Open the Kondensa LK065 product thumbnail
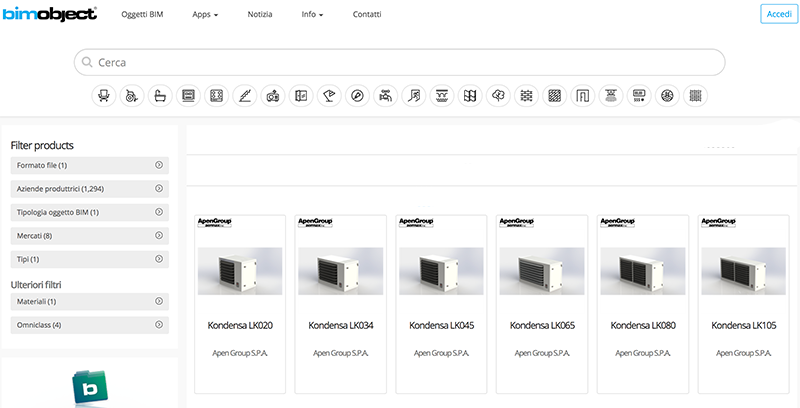 pyautogui.click(x=542, y=271)
